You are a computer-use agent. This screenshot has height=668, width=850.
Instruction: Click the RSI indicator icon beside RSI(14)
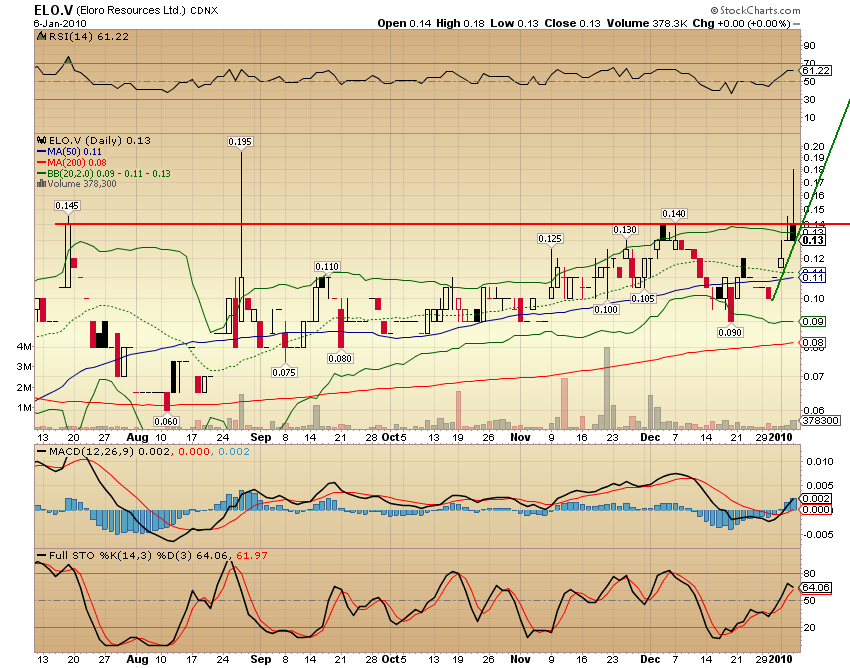click(41, 36)
